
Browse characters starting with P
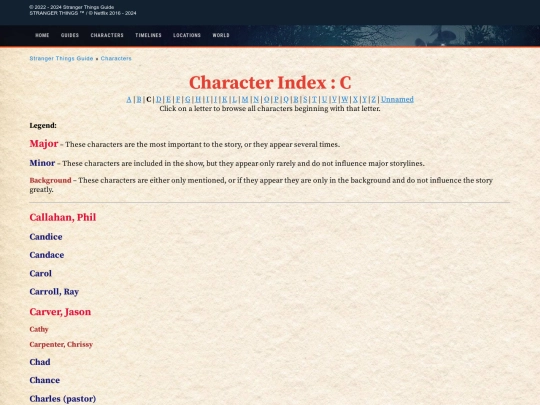tap(276, 100)
